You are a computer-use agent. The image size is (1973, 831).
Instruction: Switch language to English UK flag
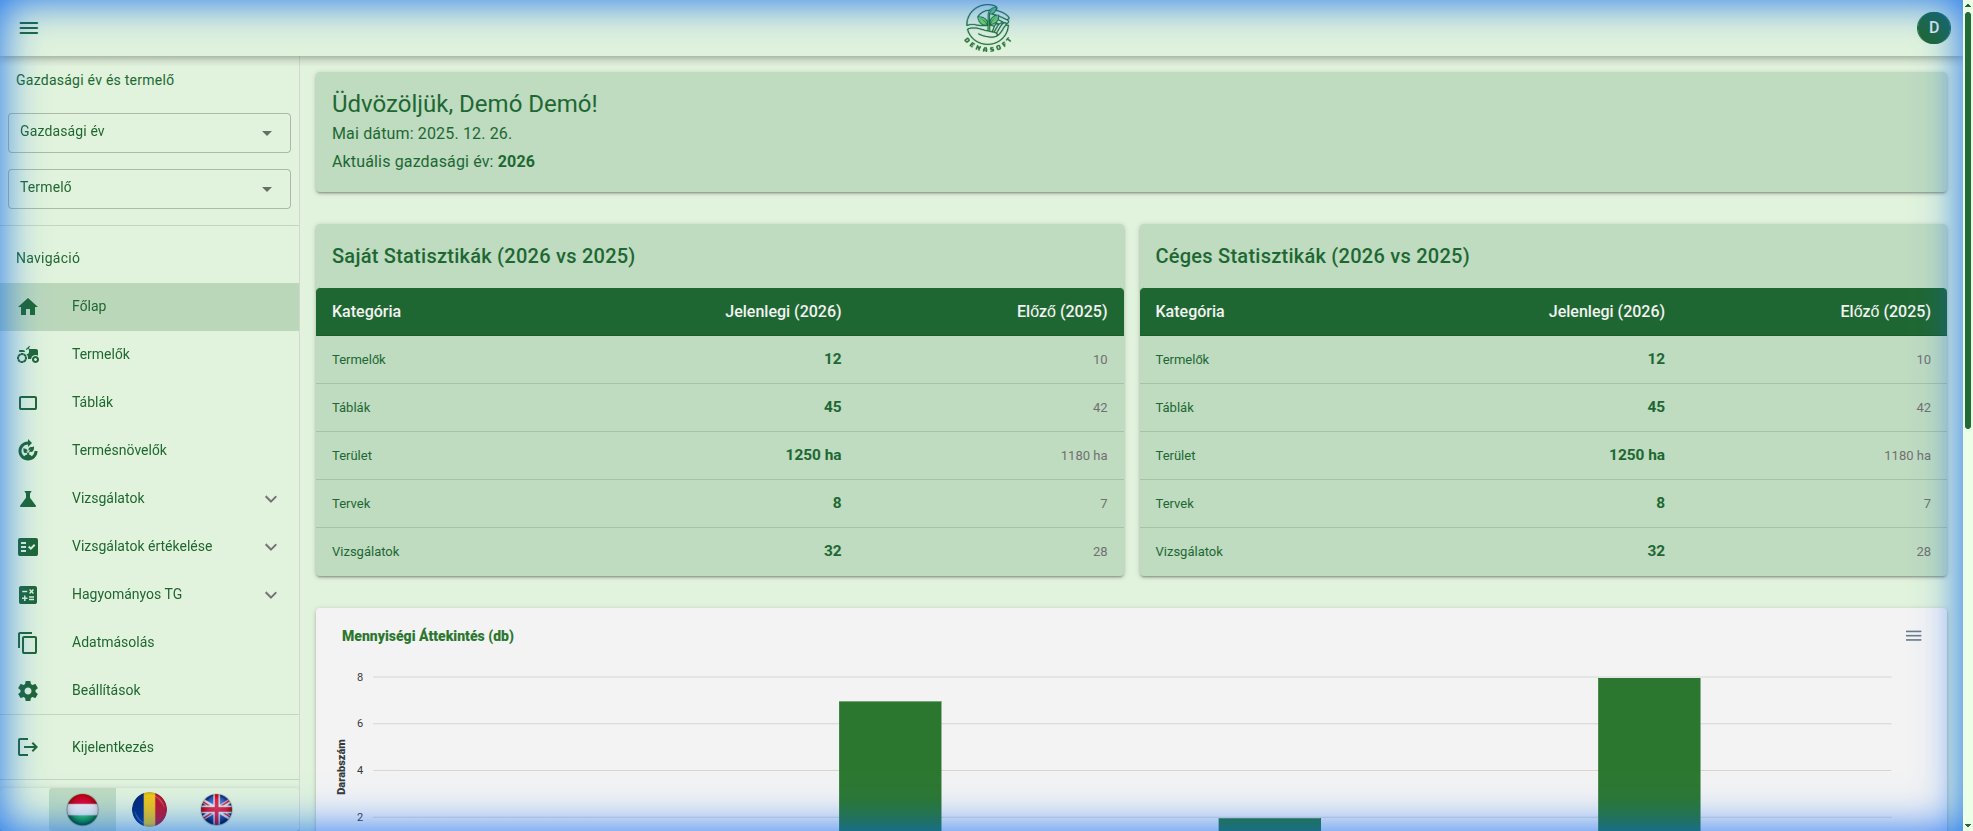(216, 809)
